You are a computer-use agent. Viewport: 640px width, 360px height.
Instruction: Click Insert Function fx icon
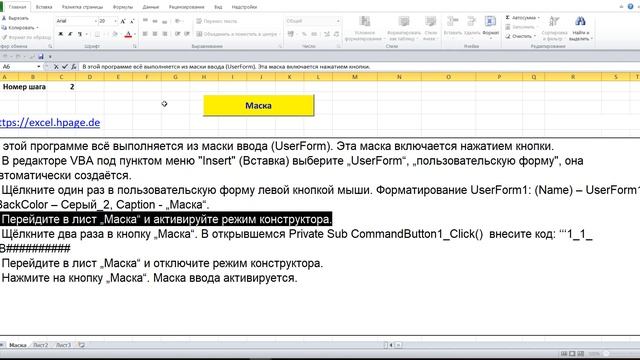[x=73, y=67]
